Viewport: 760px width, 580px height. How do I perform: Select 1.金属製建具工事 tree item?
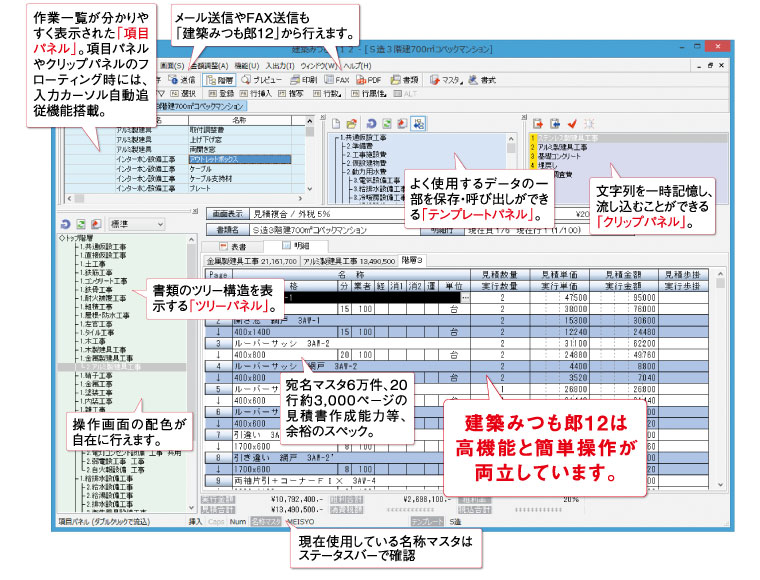click(x=106, y=359)
